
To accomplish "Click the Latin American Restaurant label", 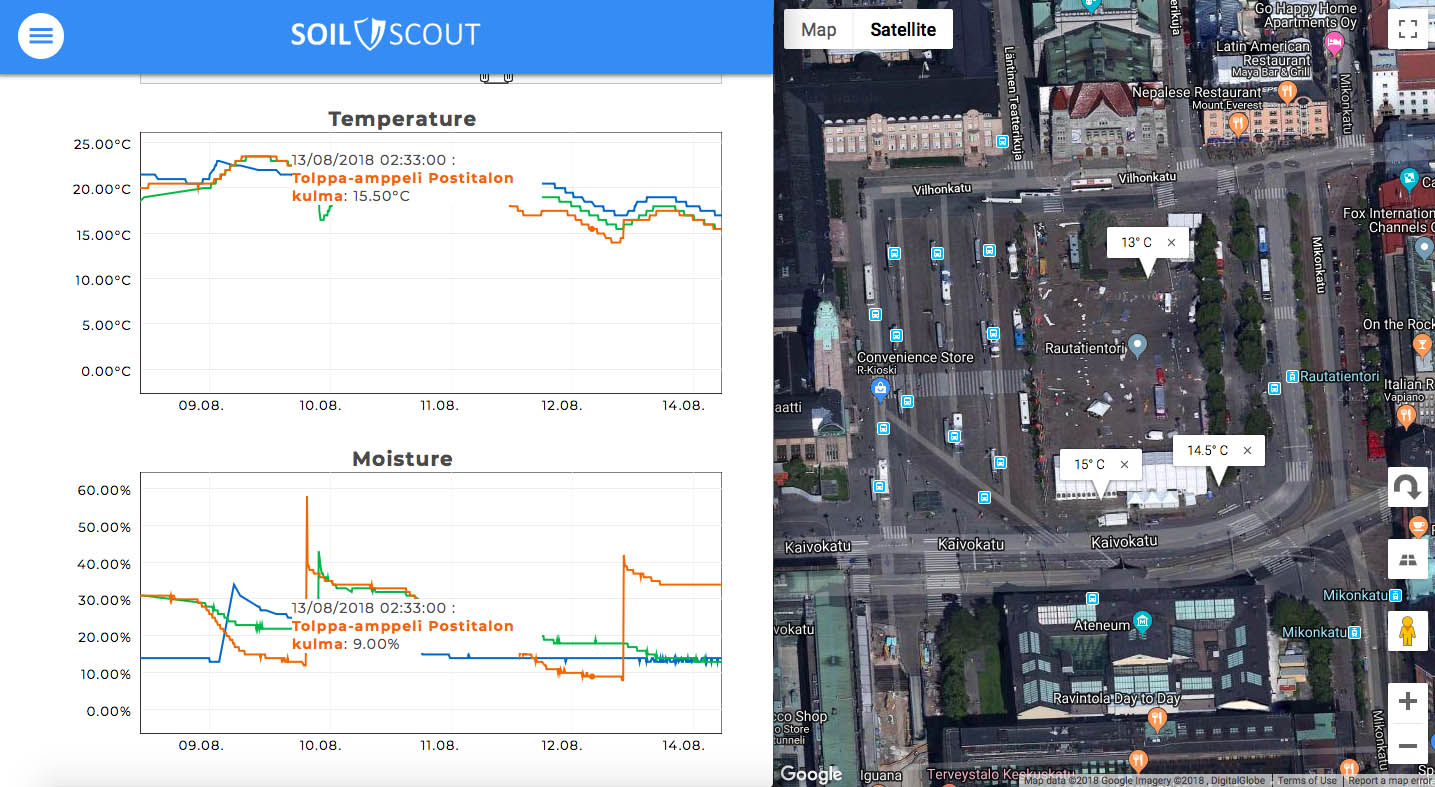I will click(1263, 53).
